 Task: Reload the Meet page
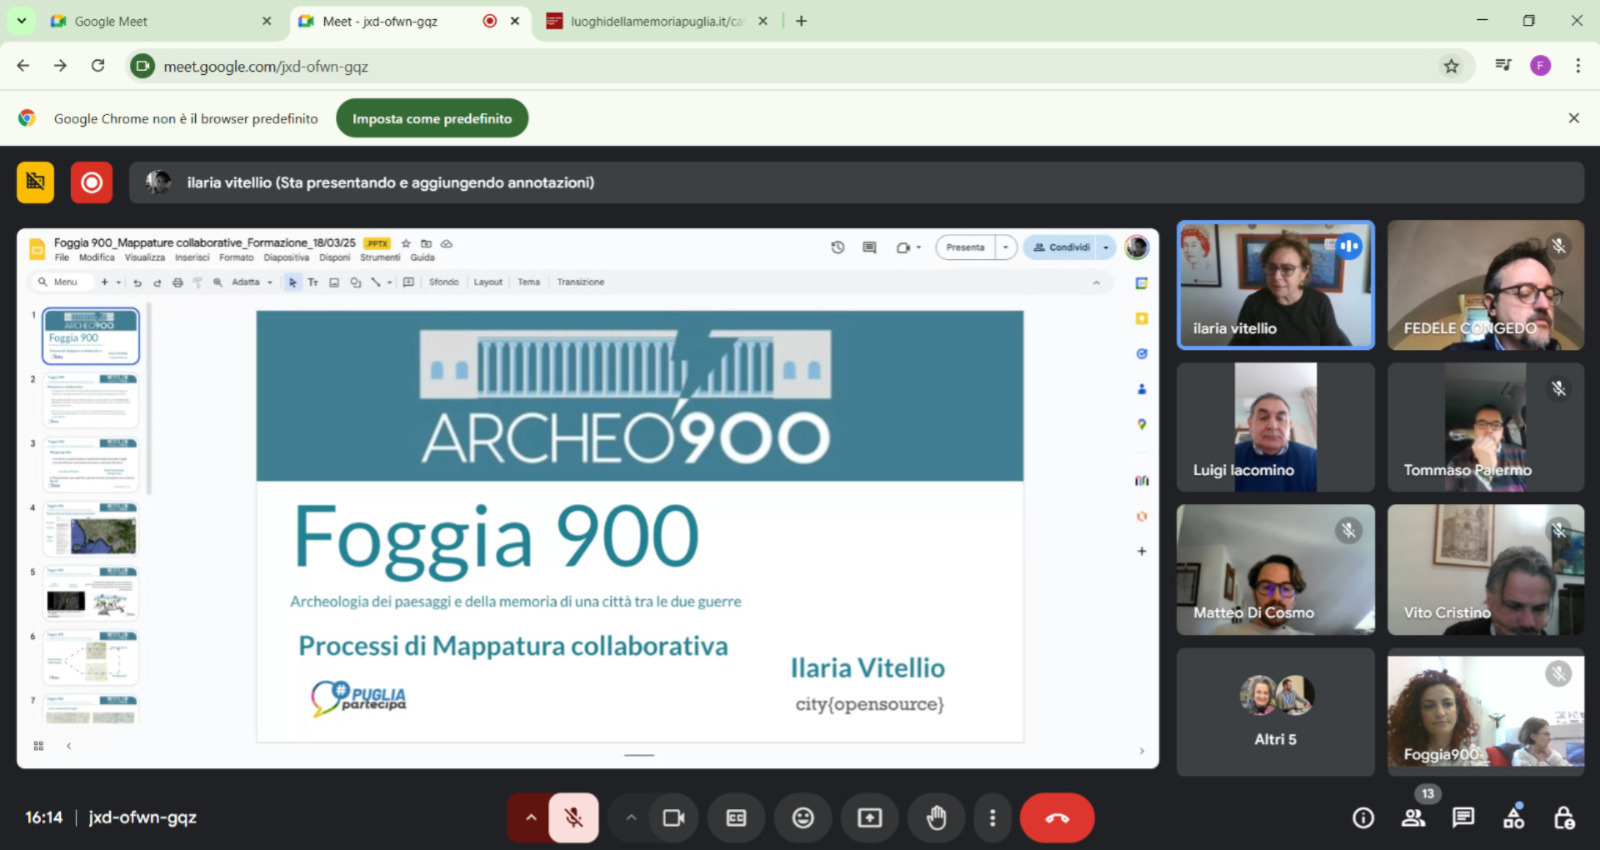(x=98, y=66)
